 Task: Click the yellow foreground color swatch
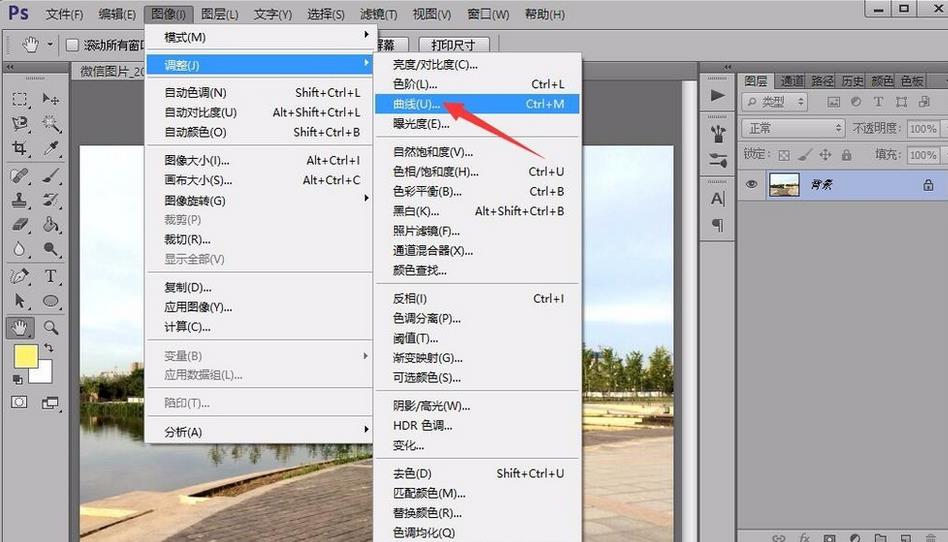(x=25, y=357)
